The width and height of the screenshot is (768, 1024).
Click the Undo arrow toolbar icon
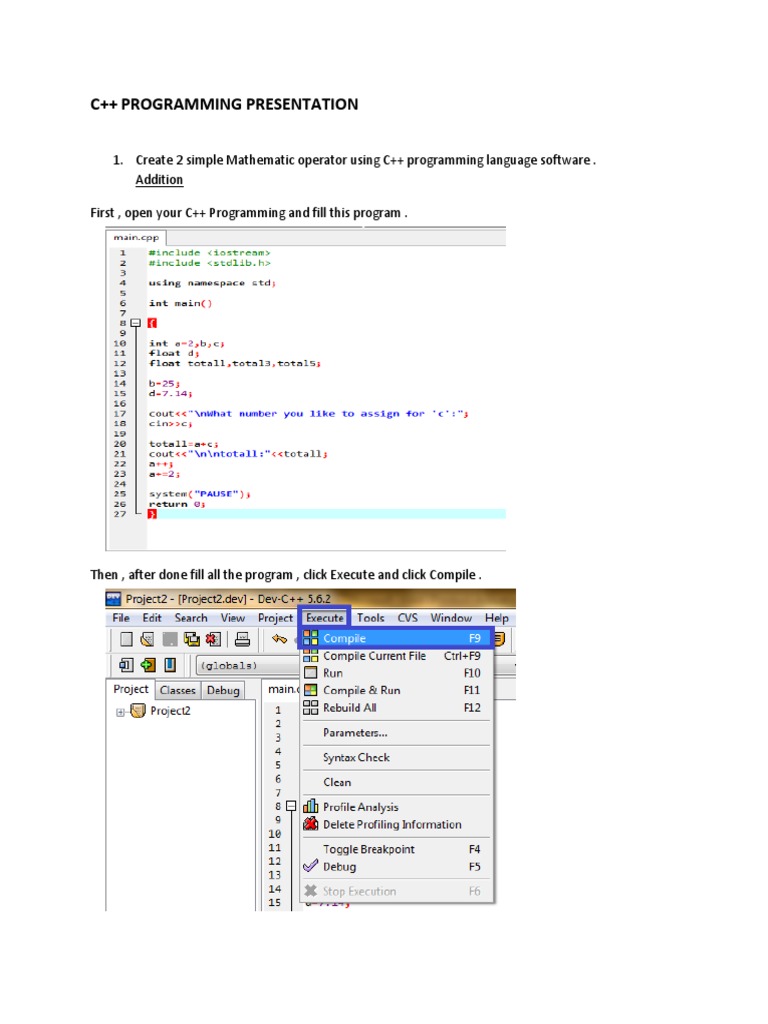[280, 639]
